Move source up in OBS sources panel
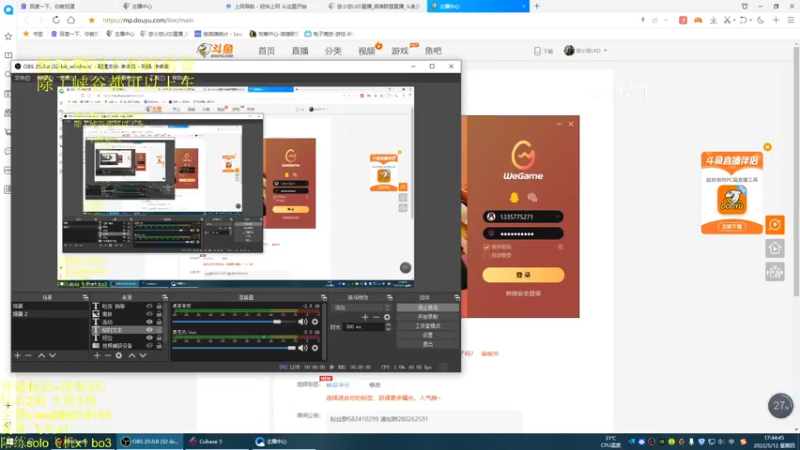The width and height of the screenshot is (800, 450). coord(132,355)
